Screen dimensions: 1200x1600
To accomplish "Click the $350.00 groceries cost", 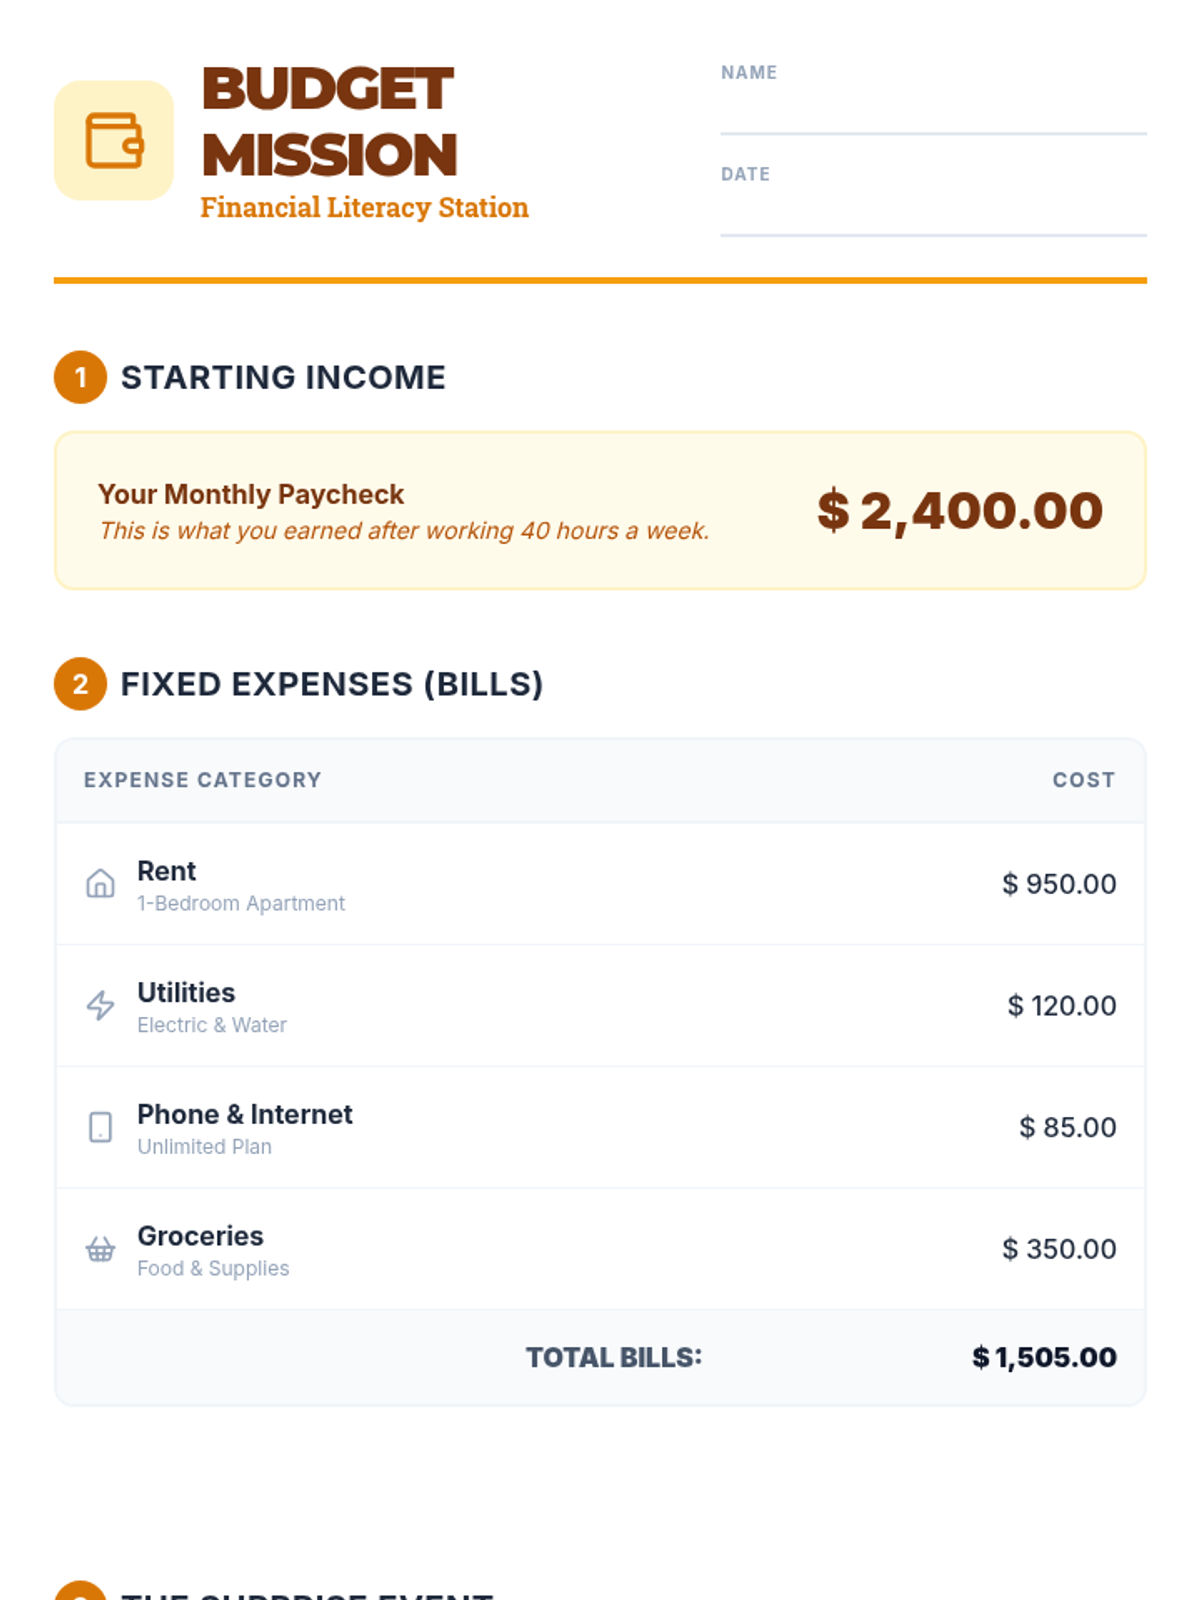I will pos(1058,1249).
